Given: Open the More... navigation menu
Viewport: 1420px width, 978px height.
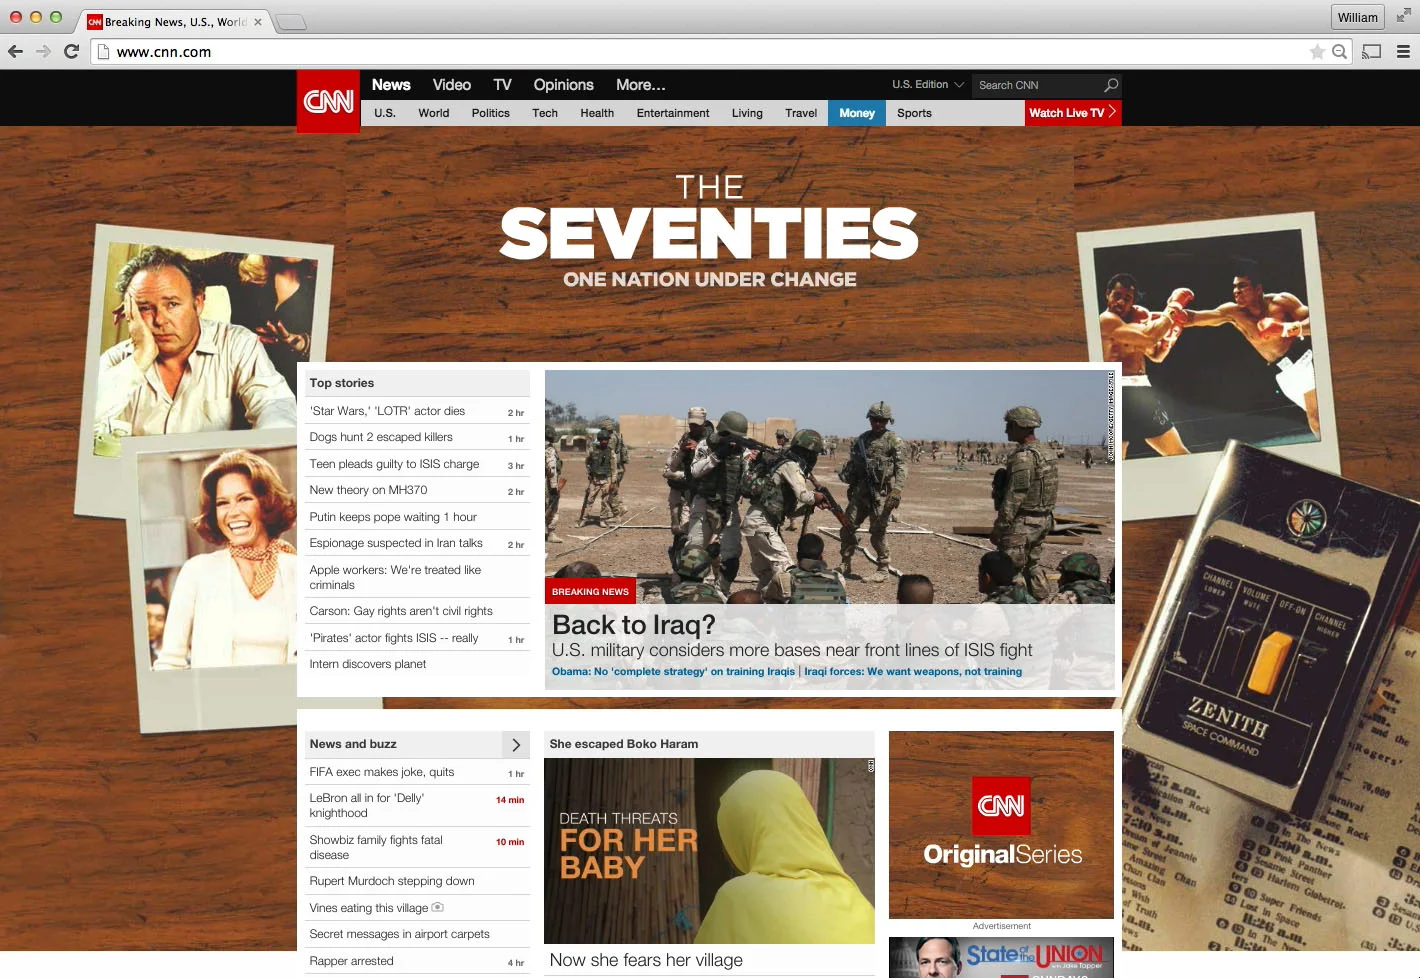Looking at the screenshot, I should click(640, 85).
